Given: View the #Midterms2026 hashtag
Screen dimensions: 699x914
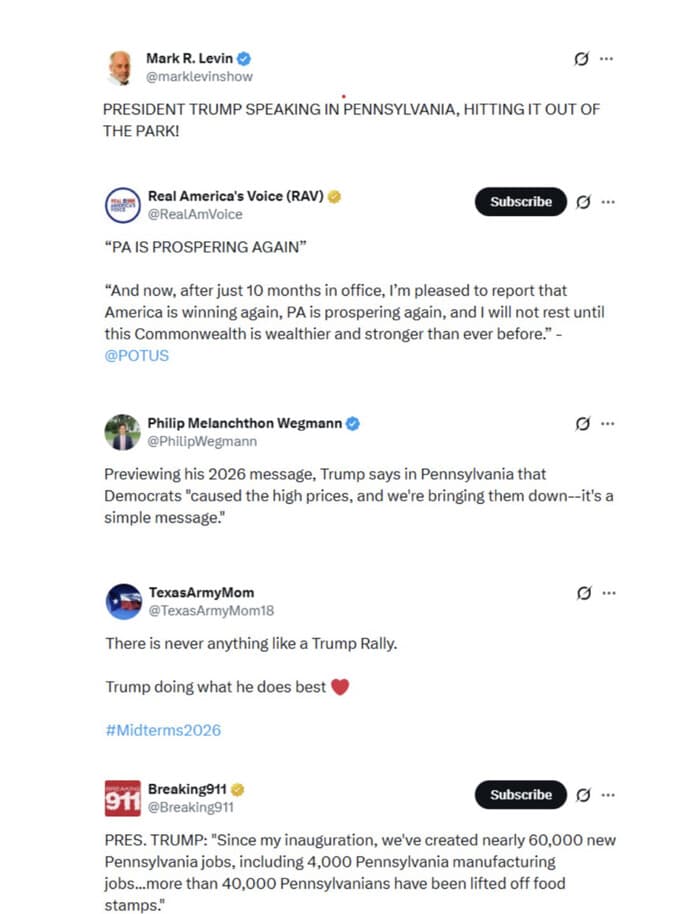Looking at the screenshot, I should tap(162, 730).
